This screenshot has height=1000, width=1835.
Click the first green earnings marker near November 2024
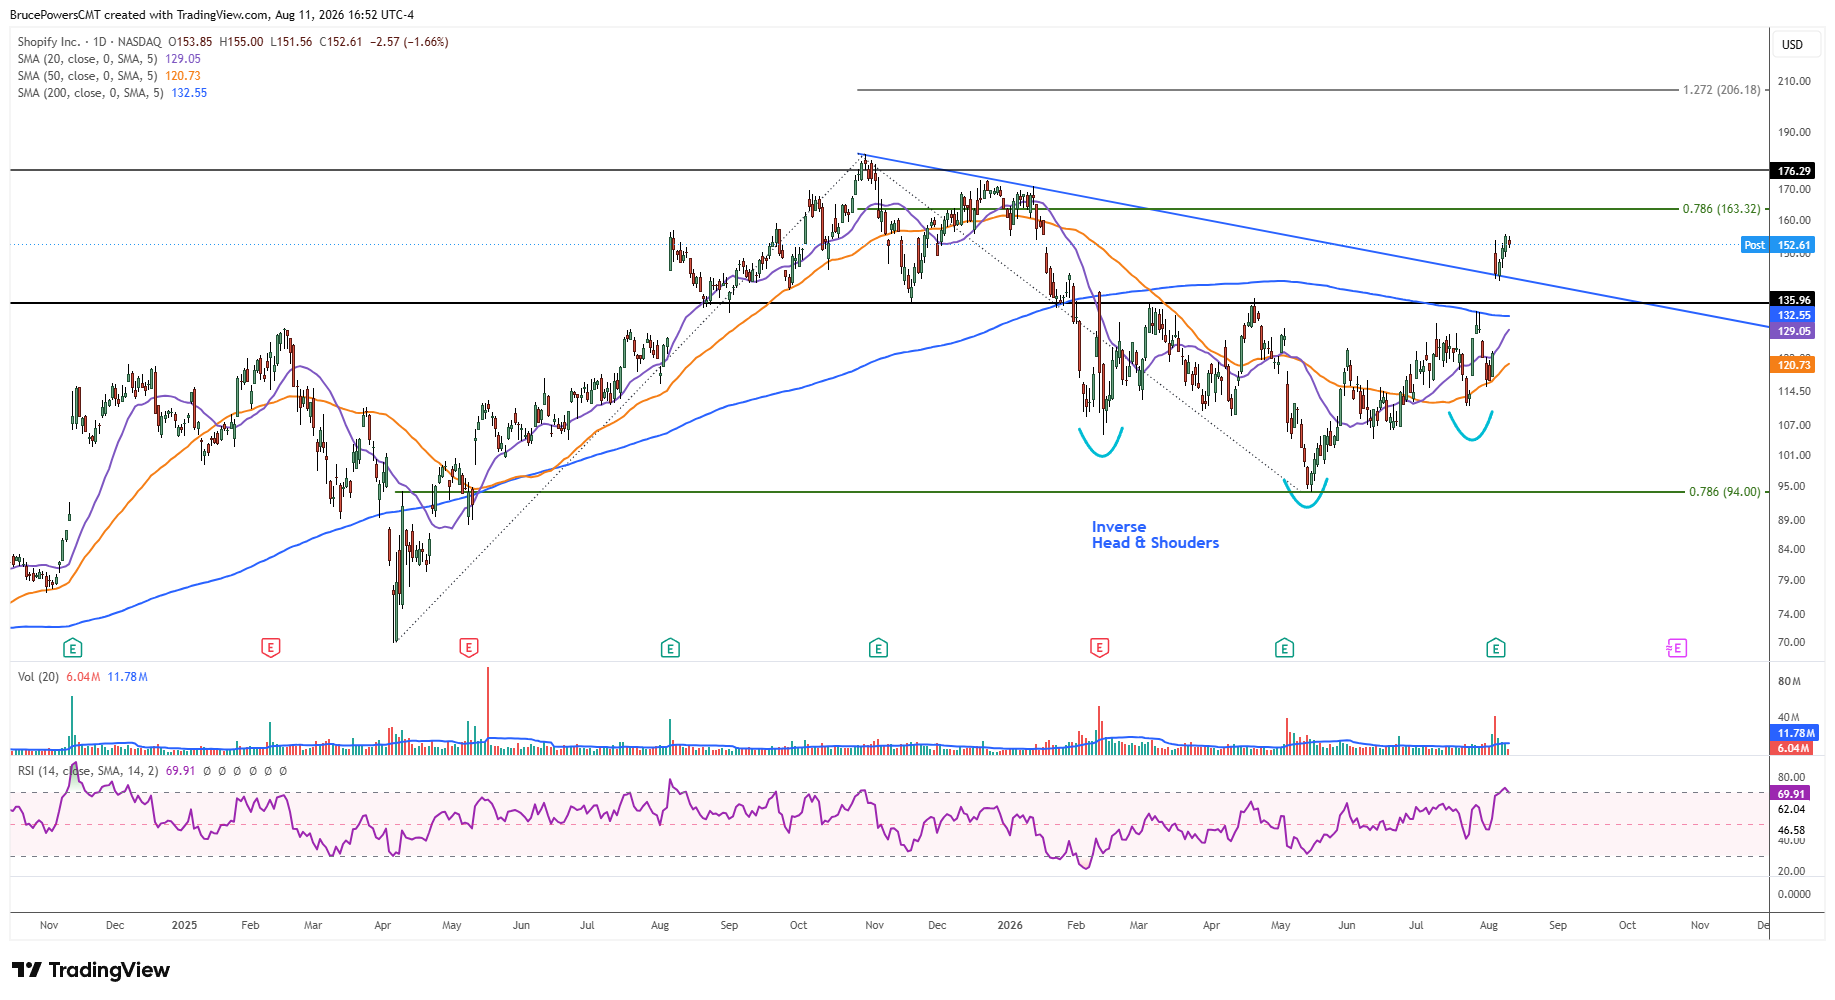pyautogui.click(x=72, y=648)
